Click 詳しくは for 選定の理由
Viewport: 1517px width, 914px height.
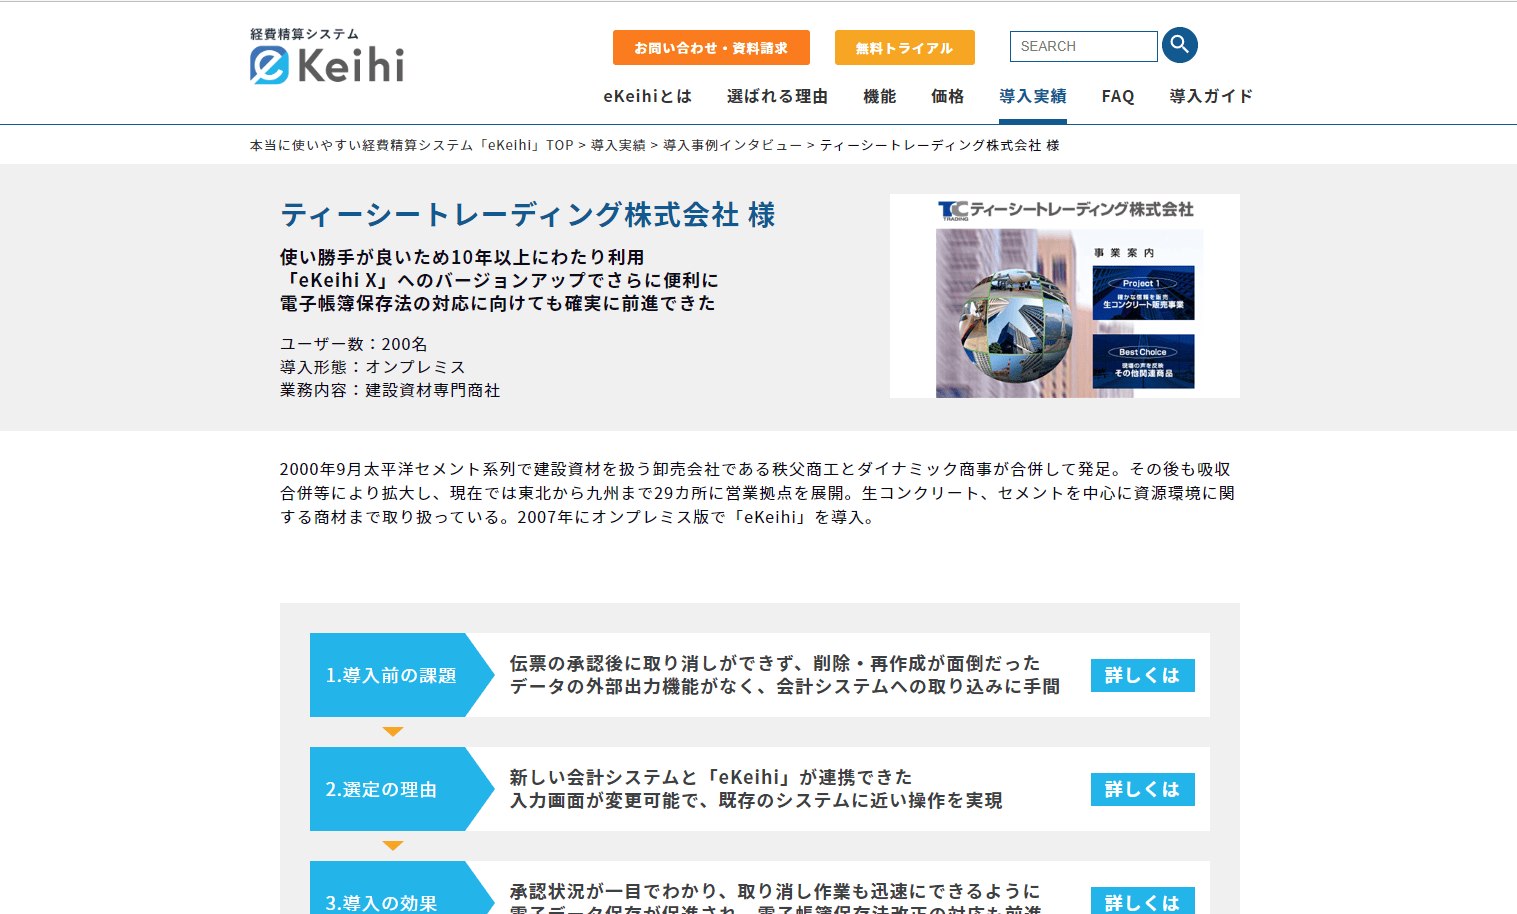coord(1142,789)
